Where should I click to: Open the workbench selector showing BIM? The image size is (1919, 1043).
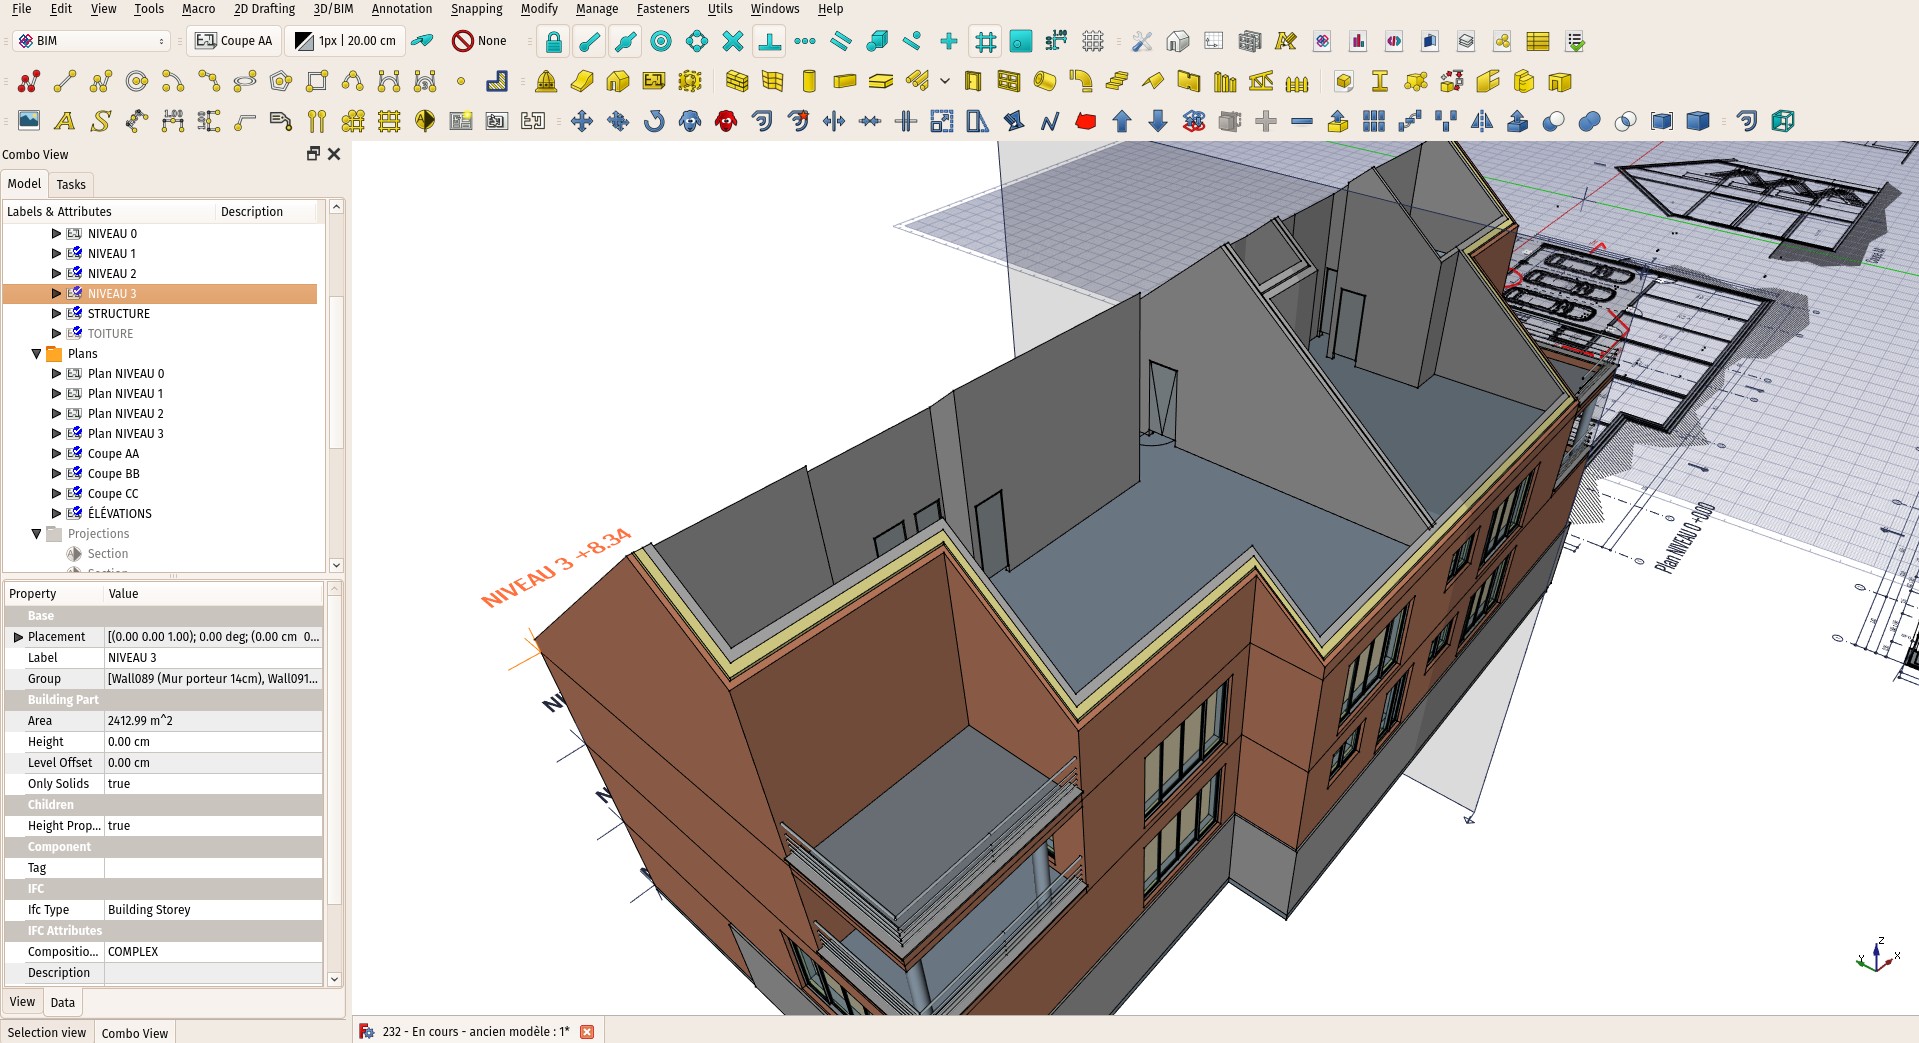point(90,41)
